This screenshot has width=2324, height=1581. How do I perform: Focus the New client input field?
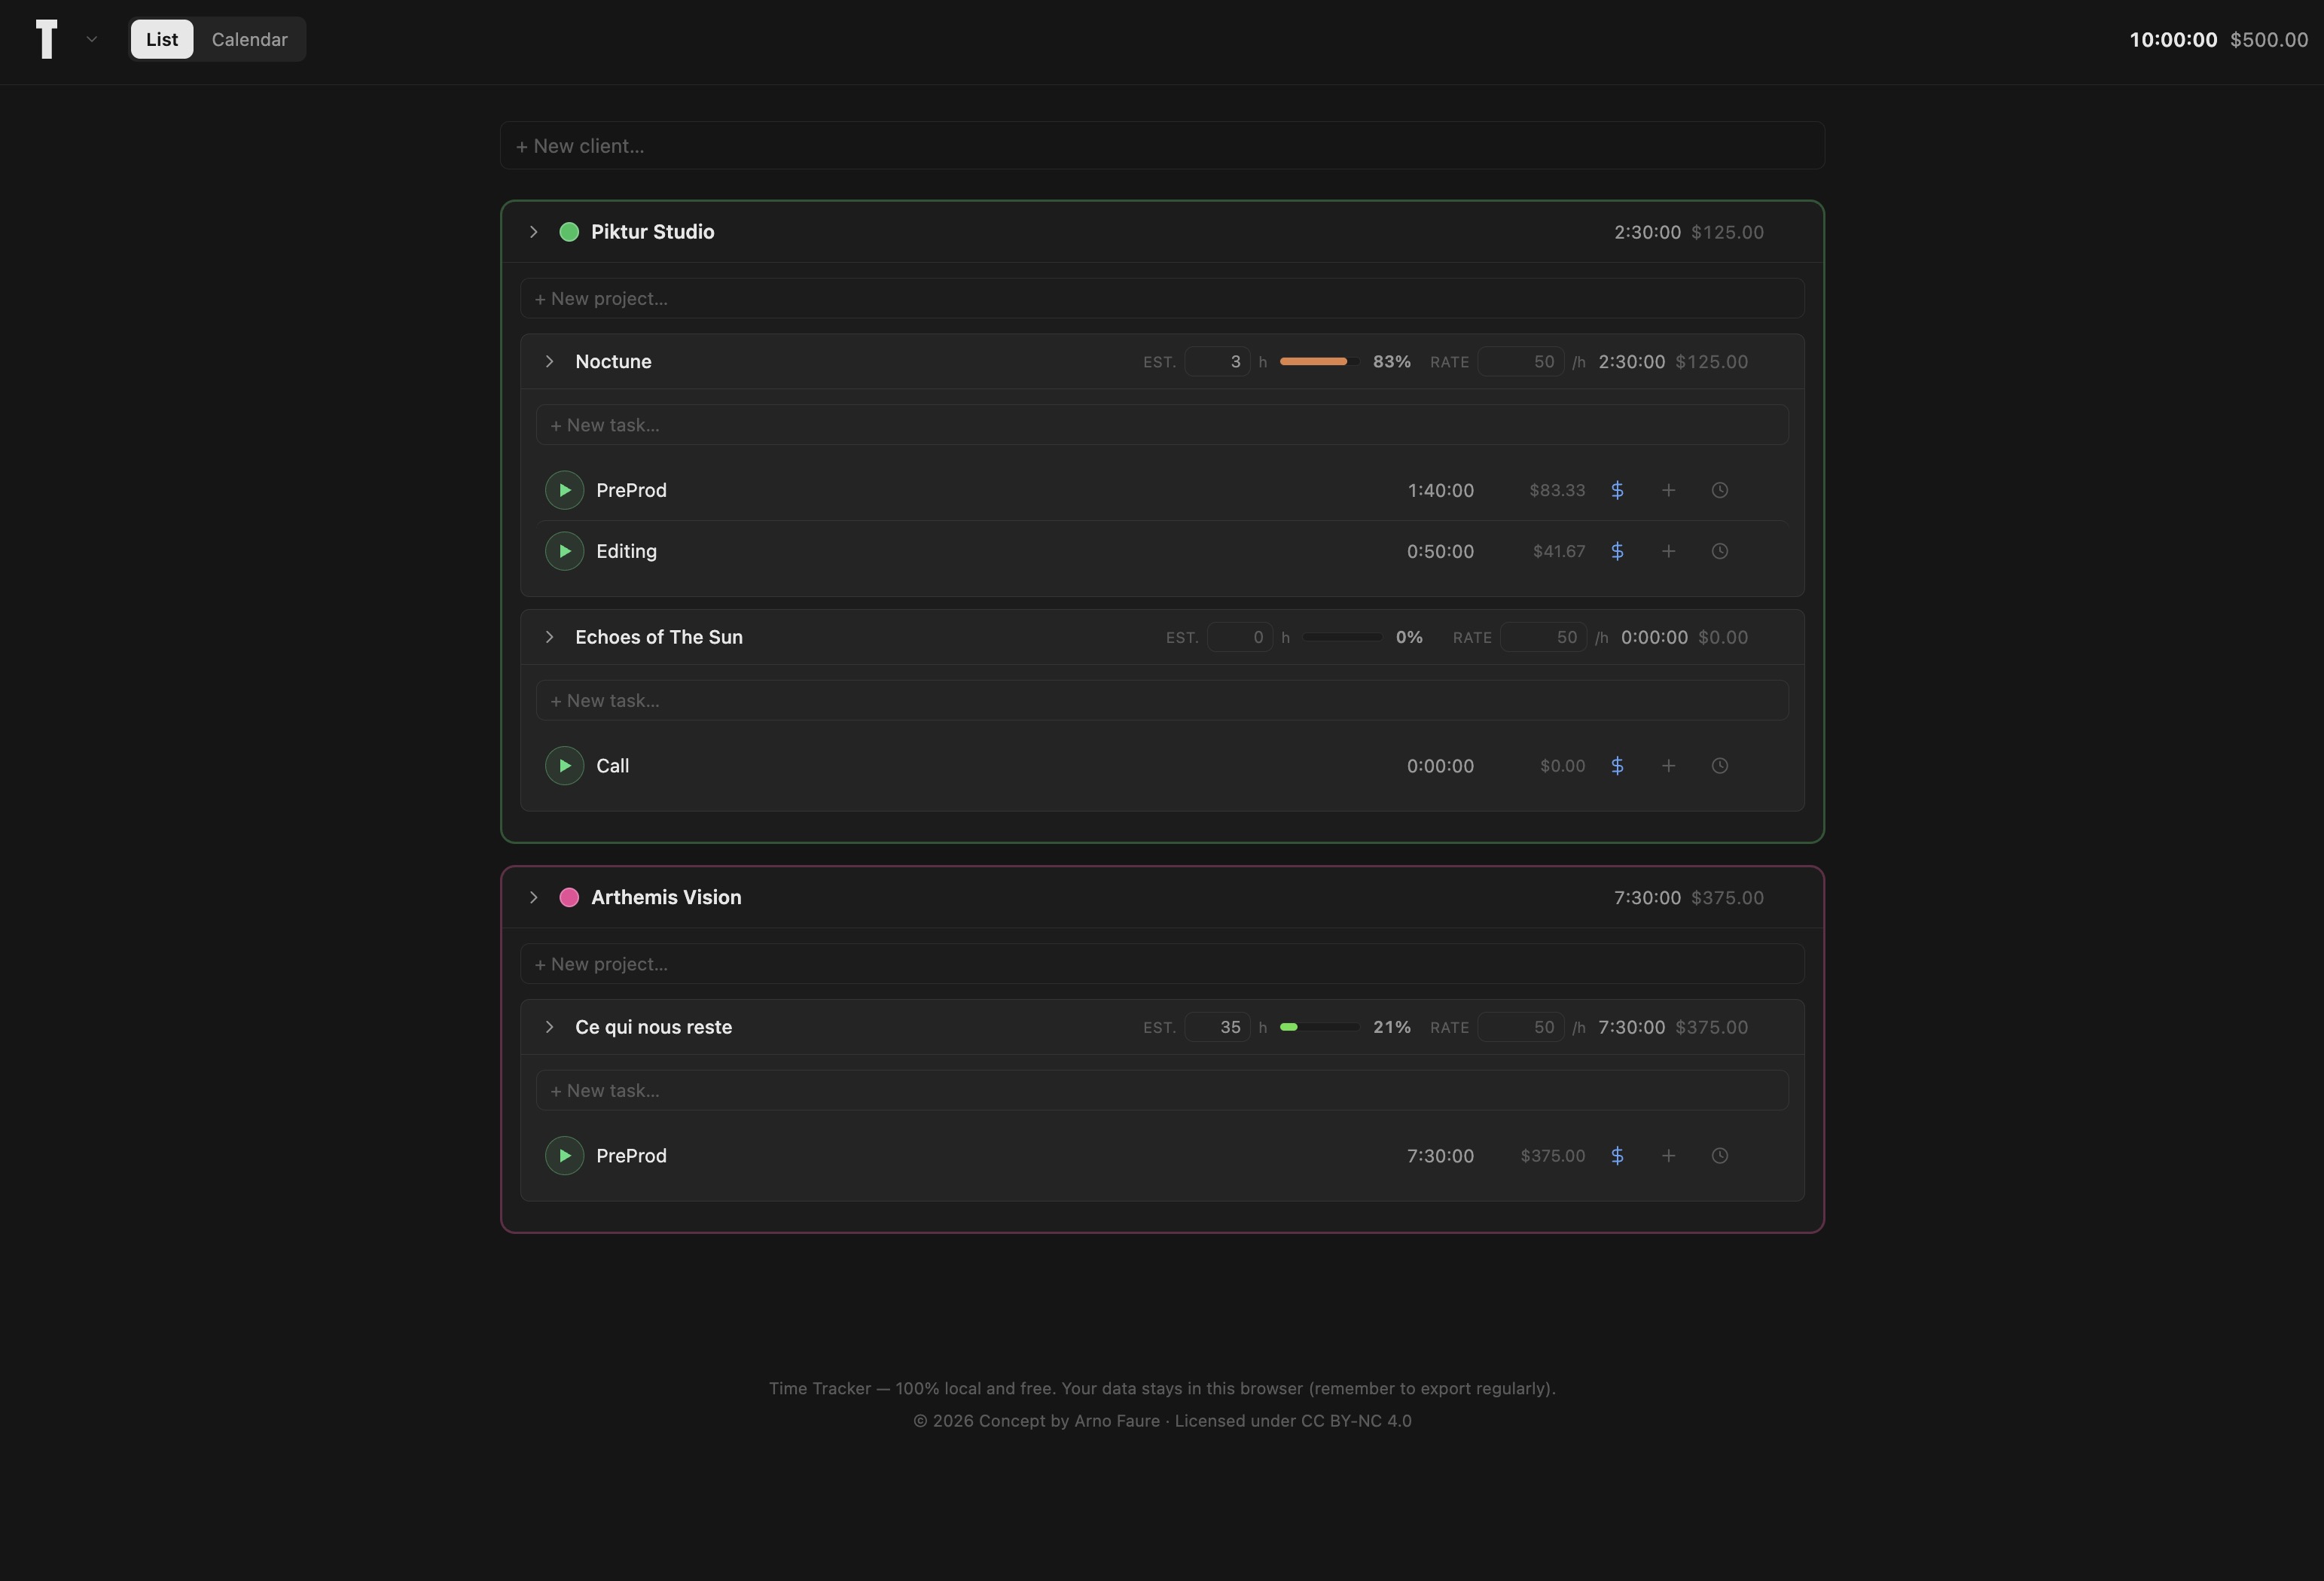coord(1162,146)
